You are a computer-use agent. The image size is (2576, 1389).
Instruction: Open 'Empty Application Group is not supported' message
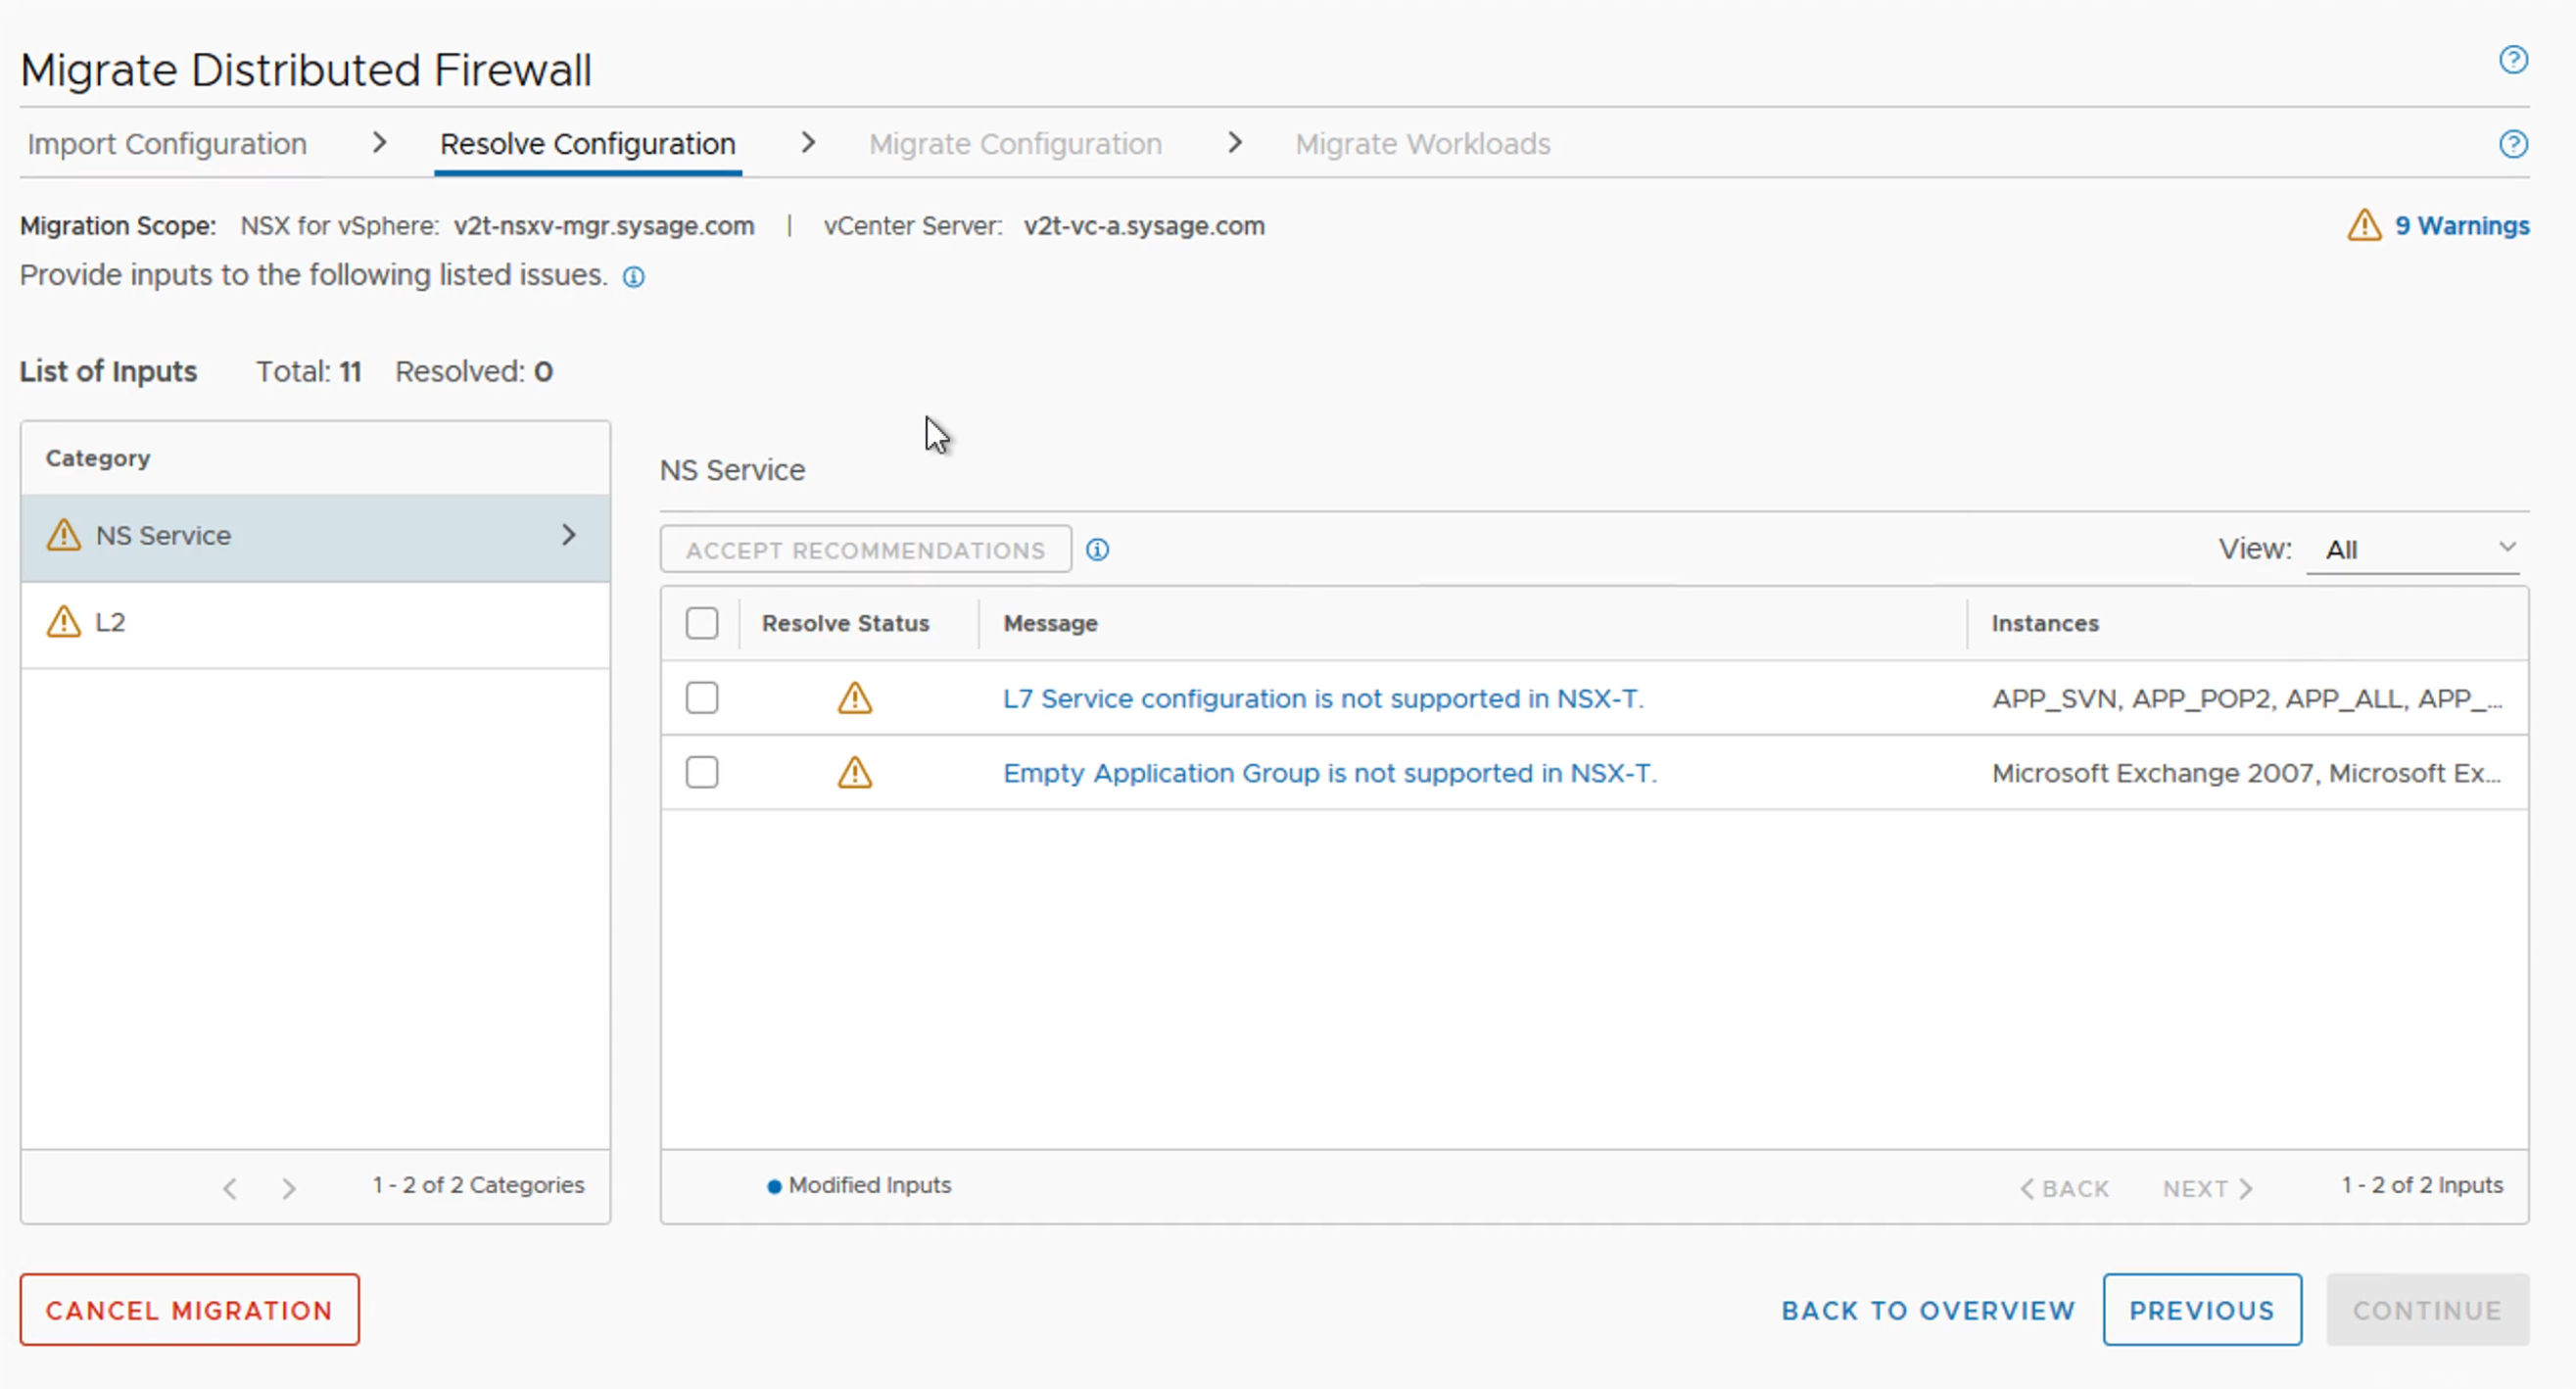point(1330,773)
